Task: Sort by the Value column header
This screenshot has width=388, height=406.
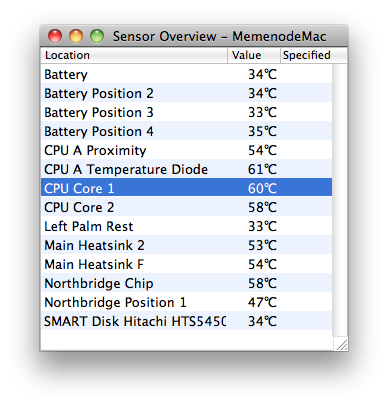Action: (x=254, y=55)
